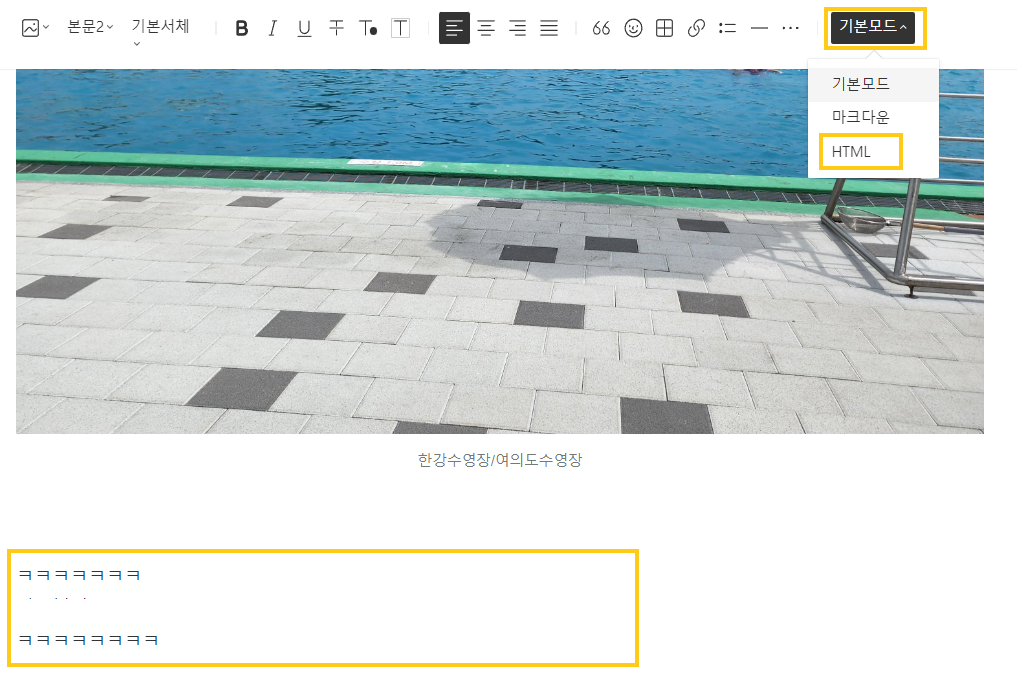Toggle bold formatting

[241, 28]
